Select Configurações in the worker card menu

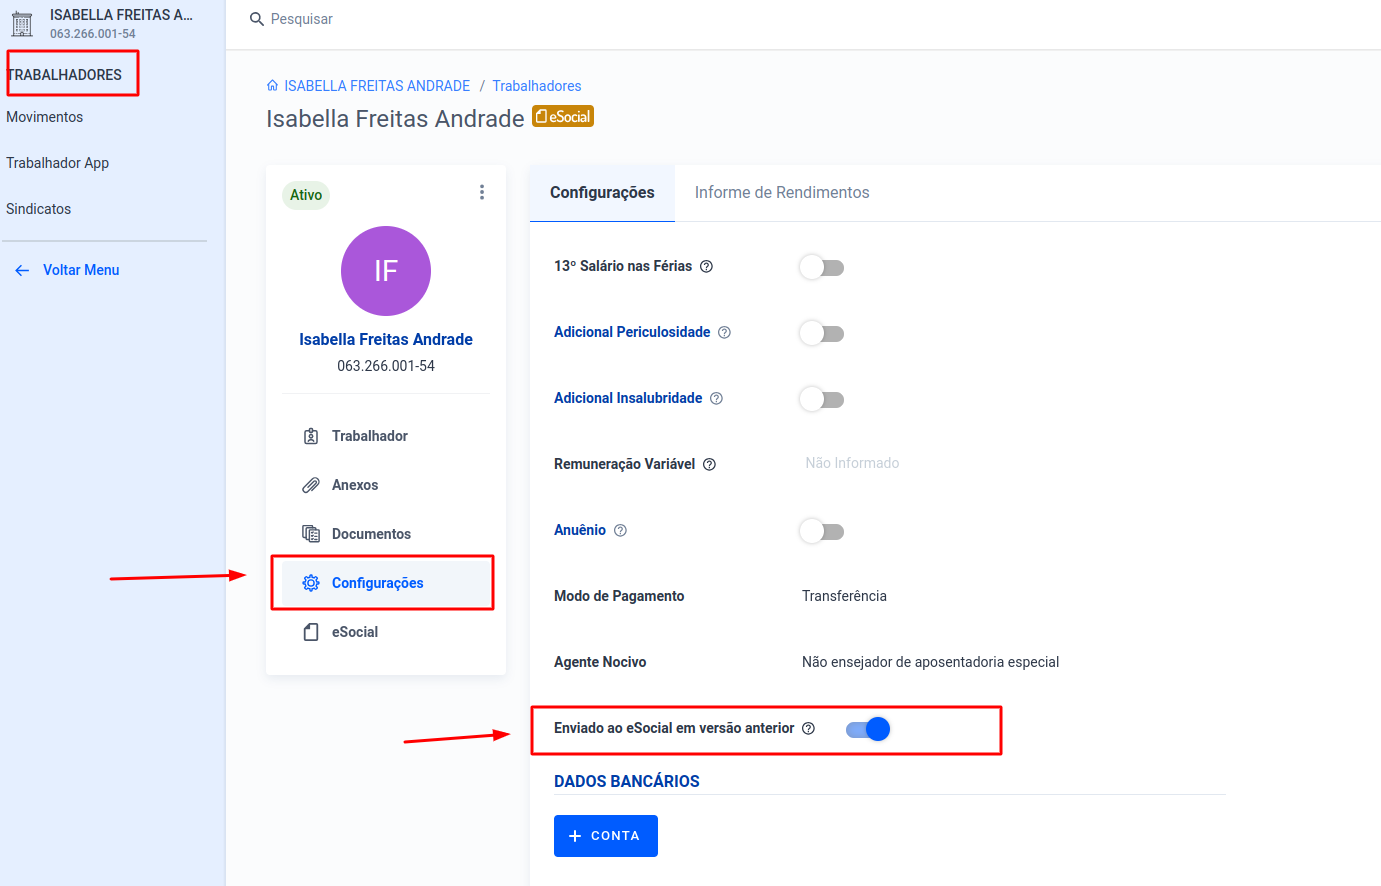point(386,583)
